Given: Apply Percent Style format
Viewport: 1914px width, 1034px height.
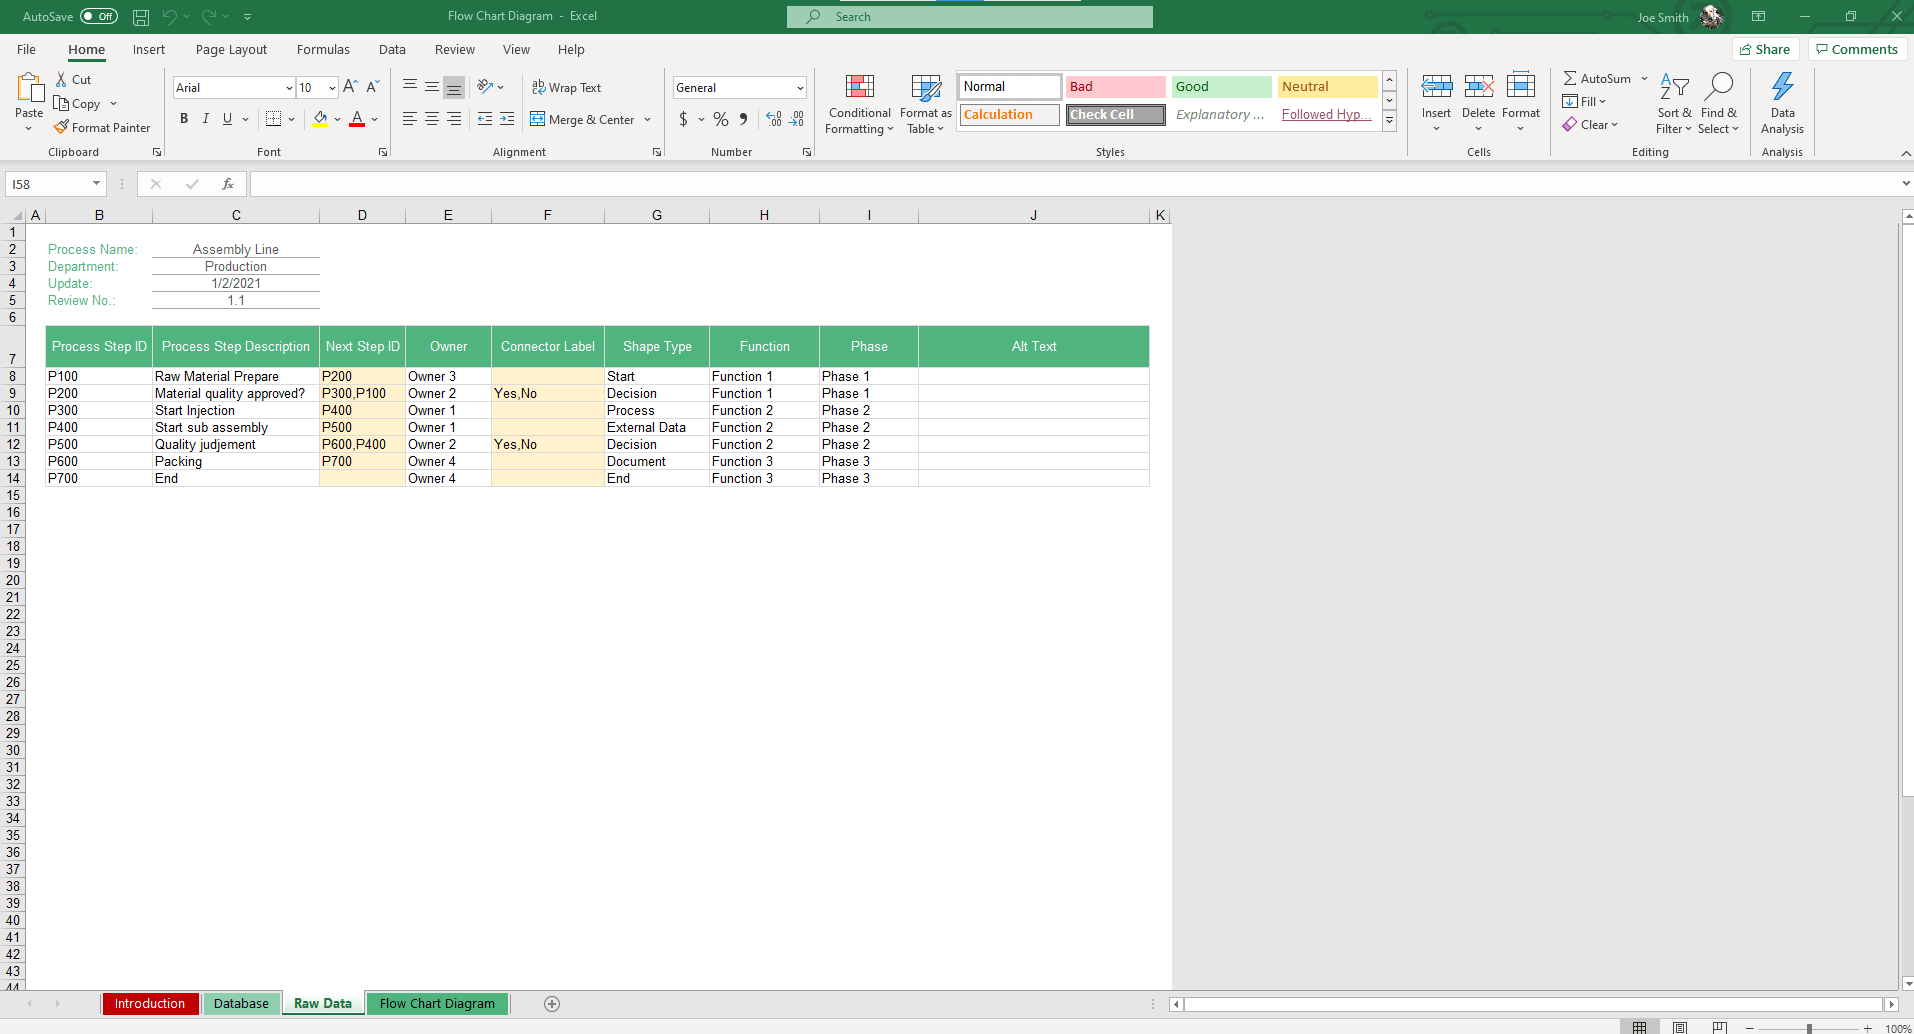Looking at the screenshot, I should tap(721, 119).
